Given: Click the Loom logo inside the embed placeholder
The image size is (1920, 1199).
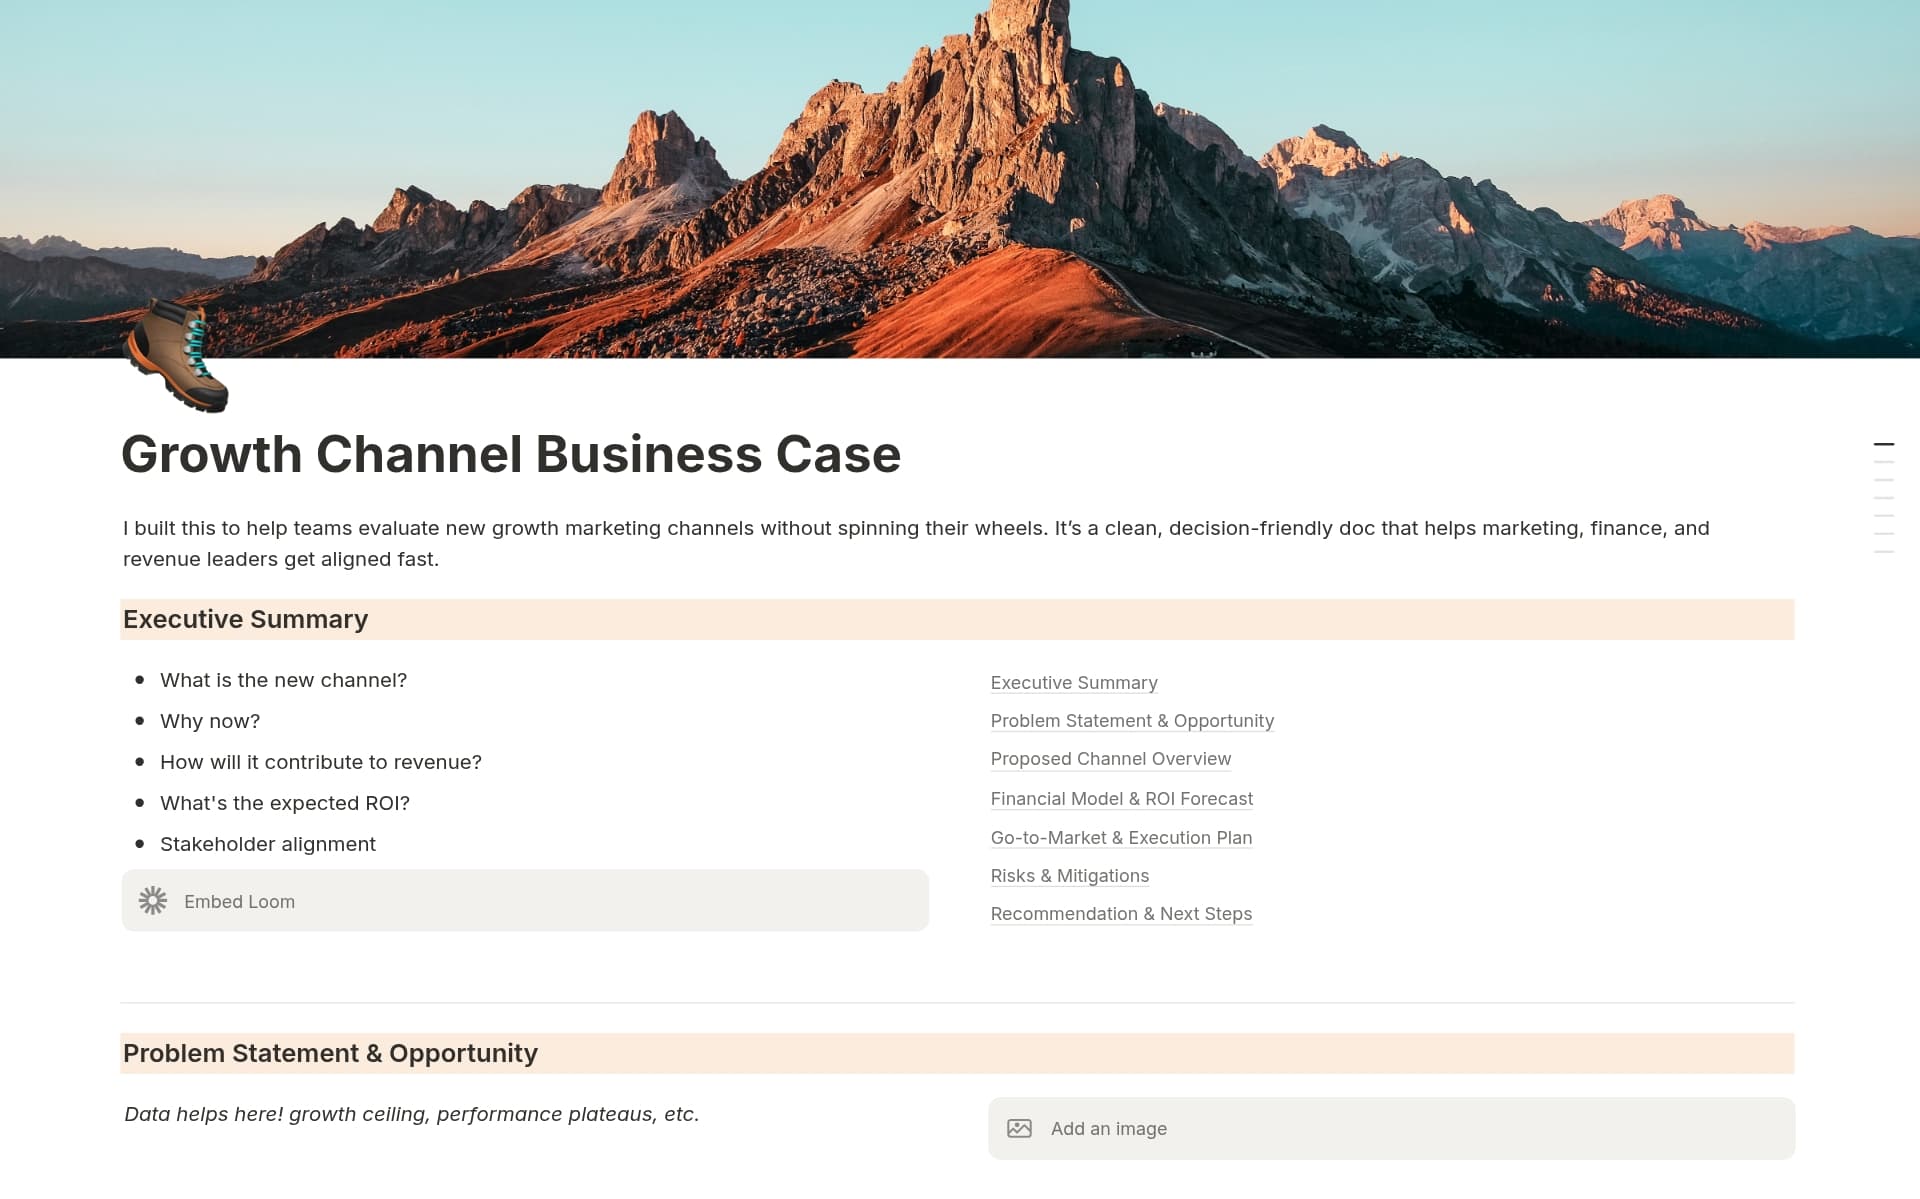Looking at the screenshot, I should coord(153,900).
